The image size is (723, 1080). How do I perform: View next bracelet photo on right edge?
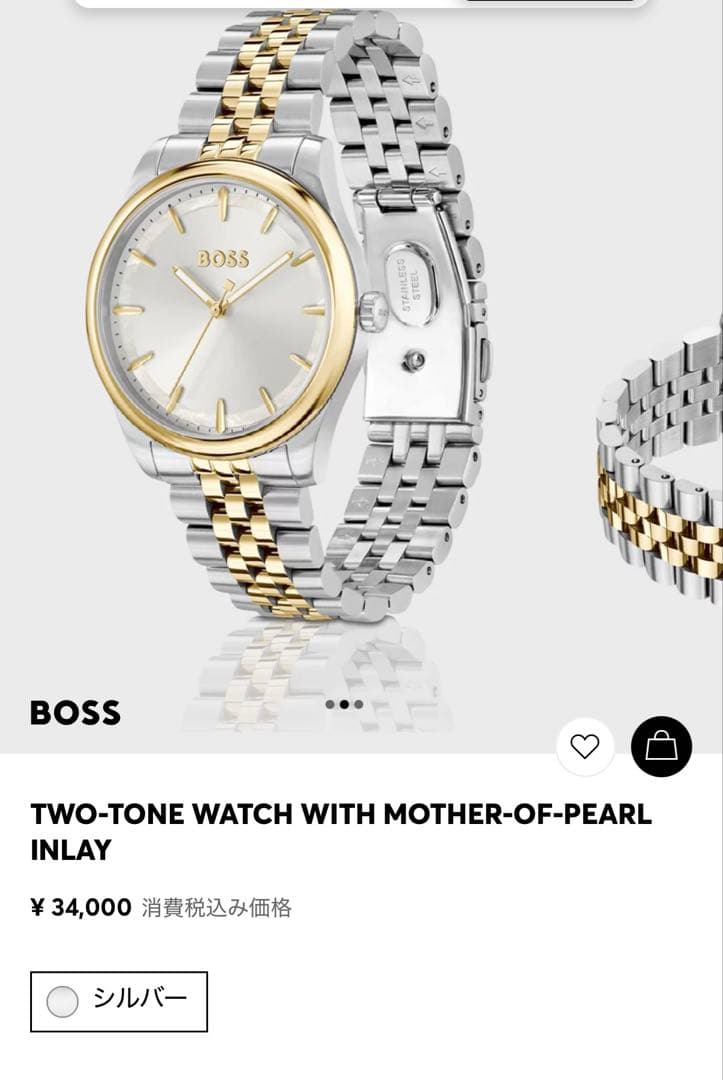click(660, 468)
